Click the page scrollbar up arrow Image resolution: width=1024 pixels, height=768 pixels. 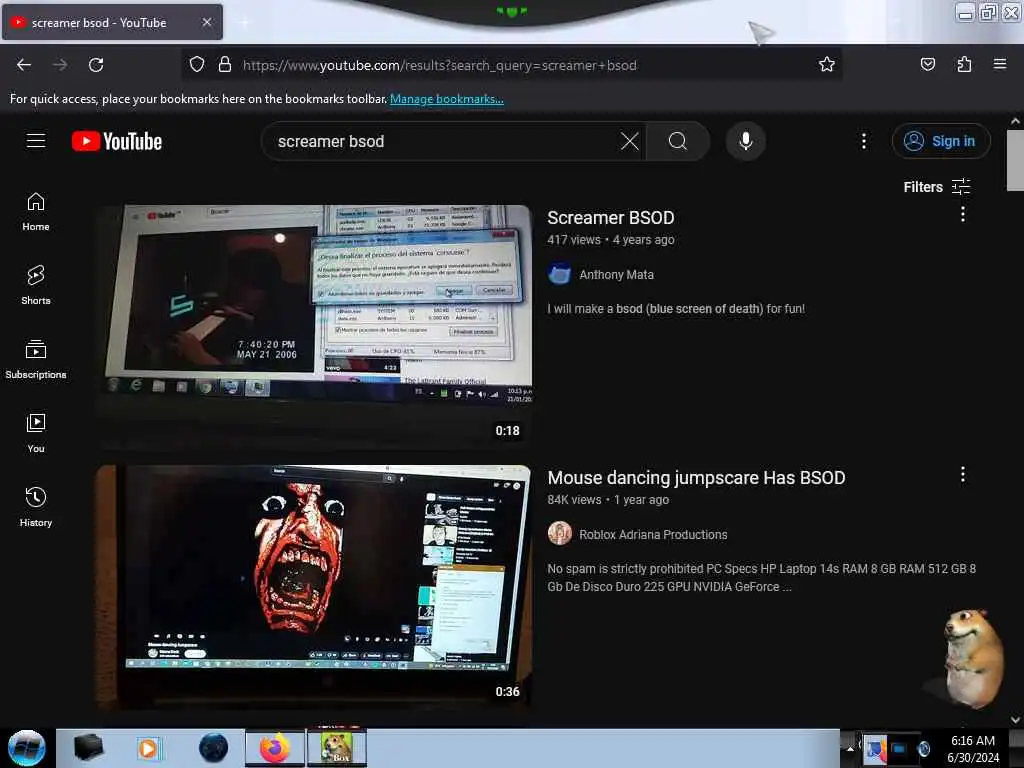[x=1015, y=121]
